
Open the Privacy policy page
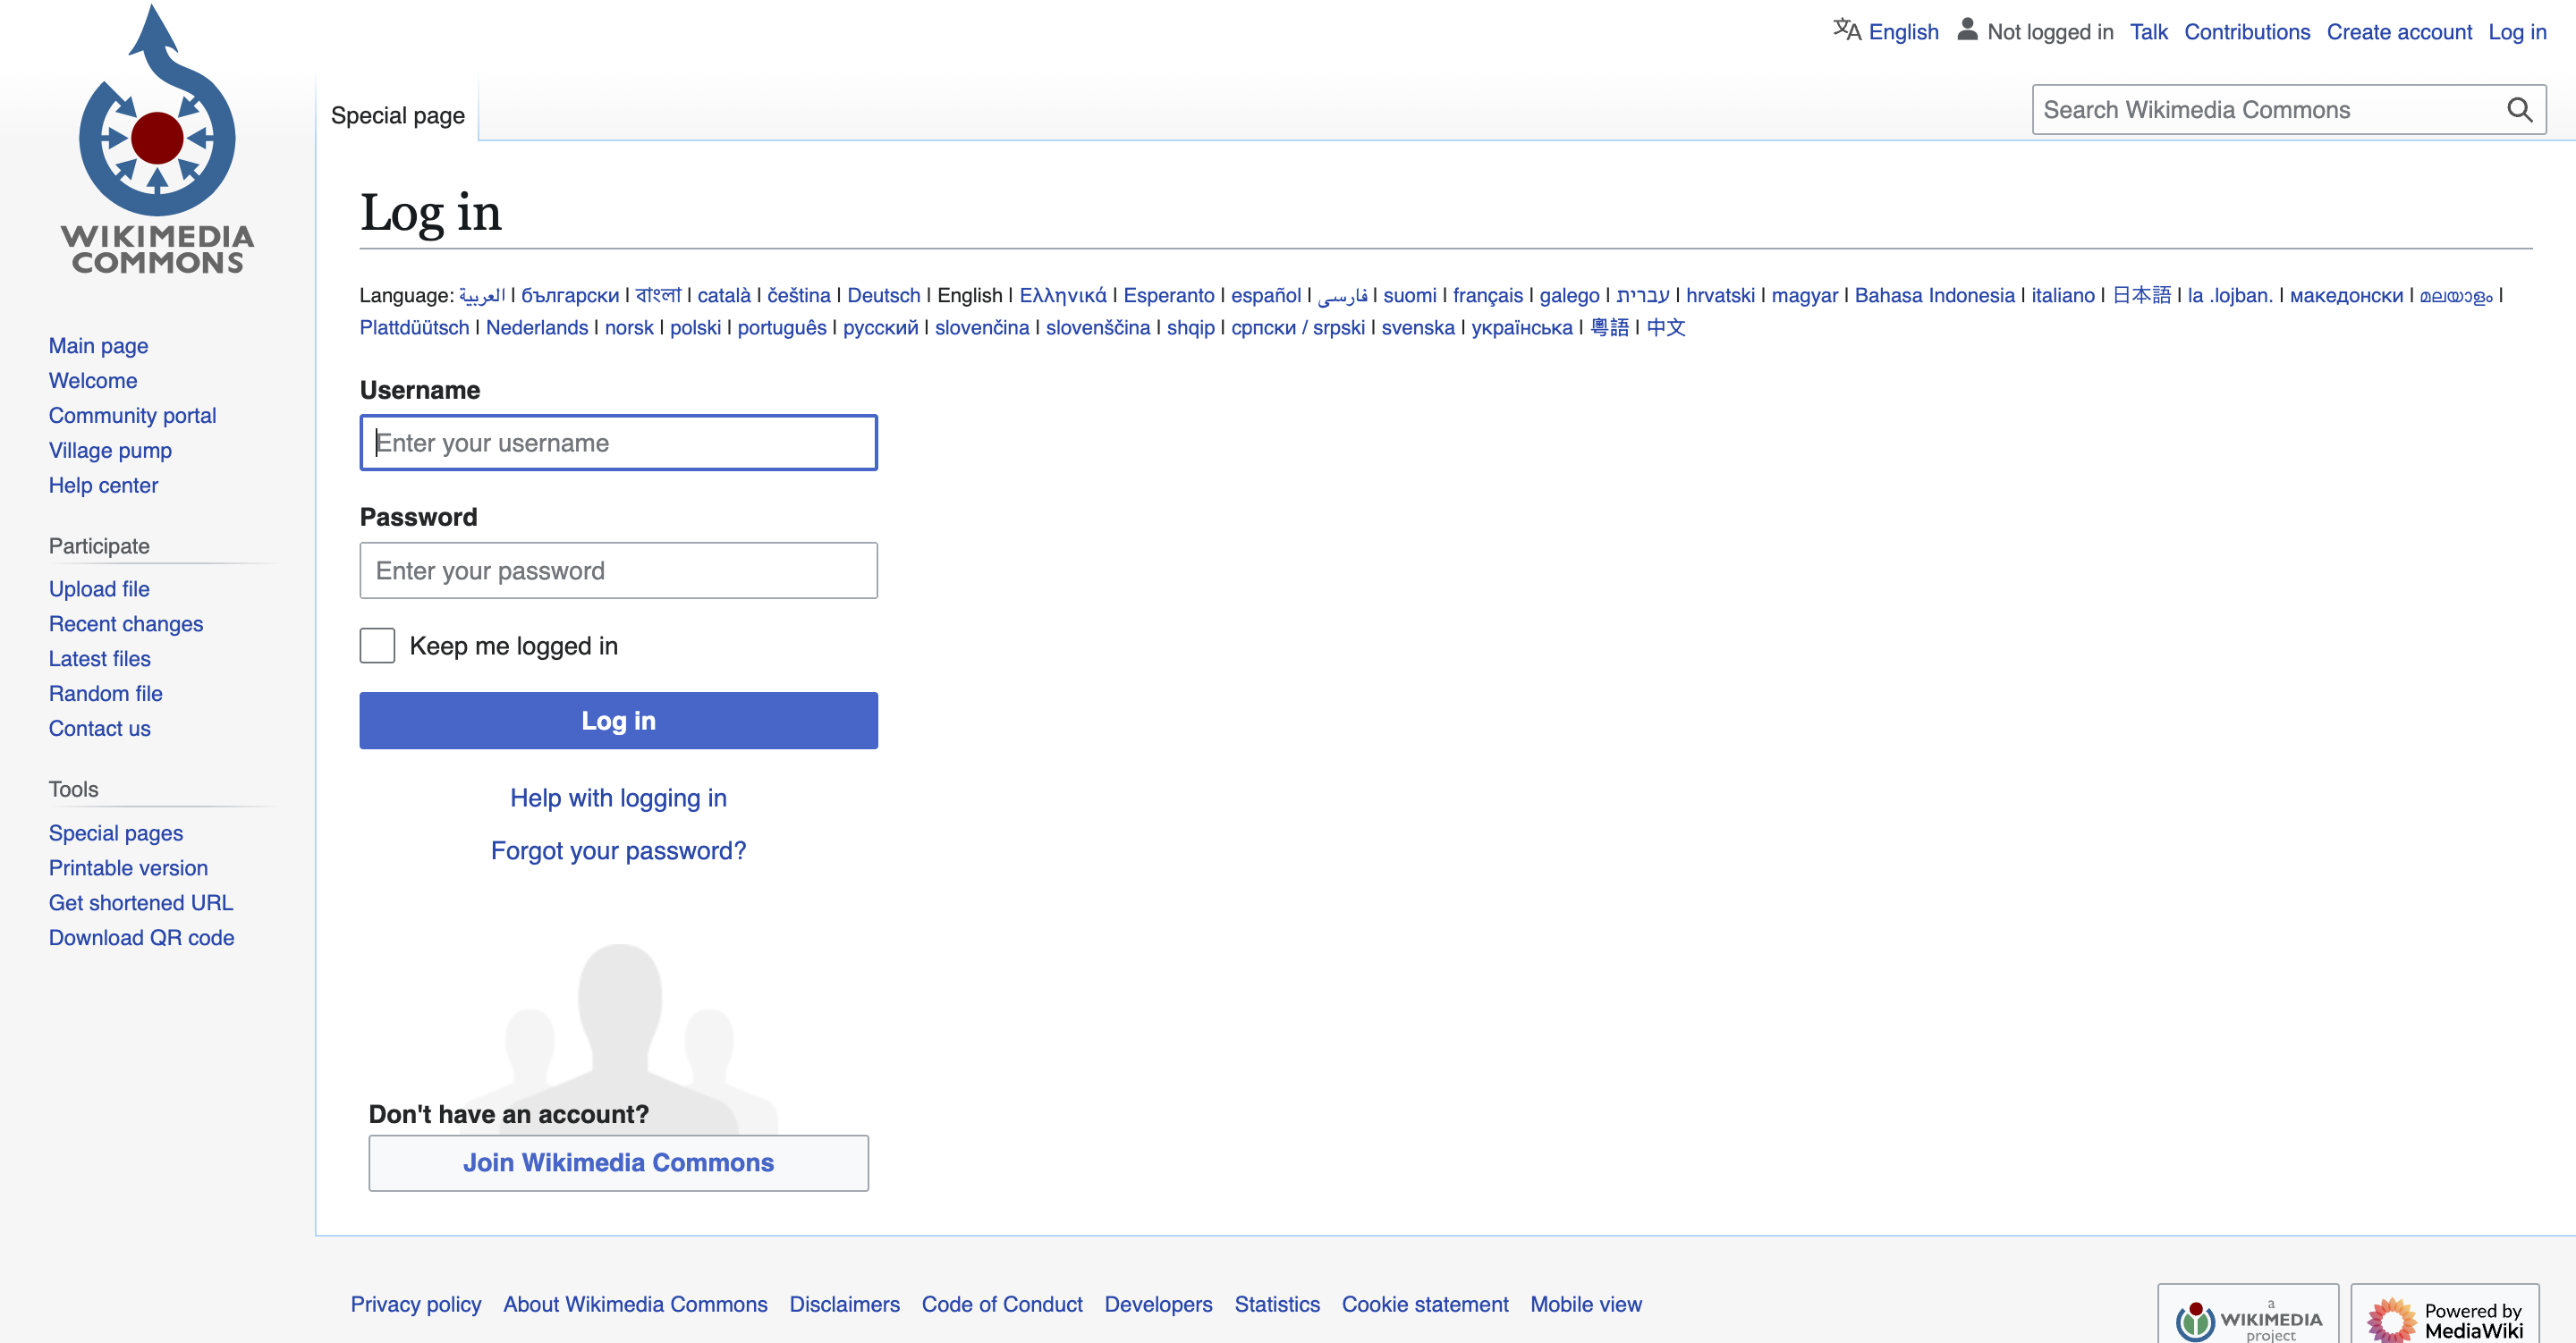(415, 1304)
